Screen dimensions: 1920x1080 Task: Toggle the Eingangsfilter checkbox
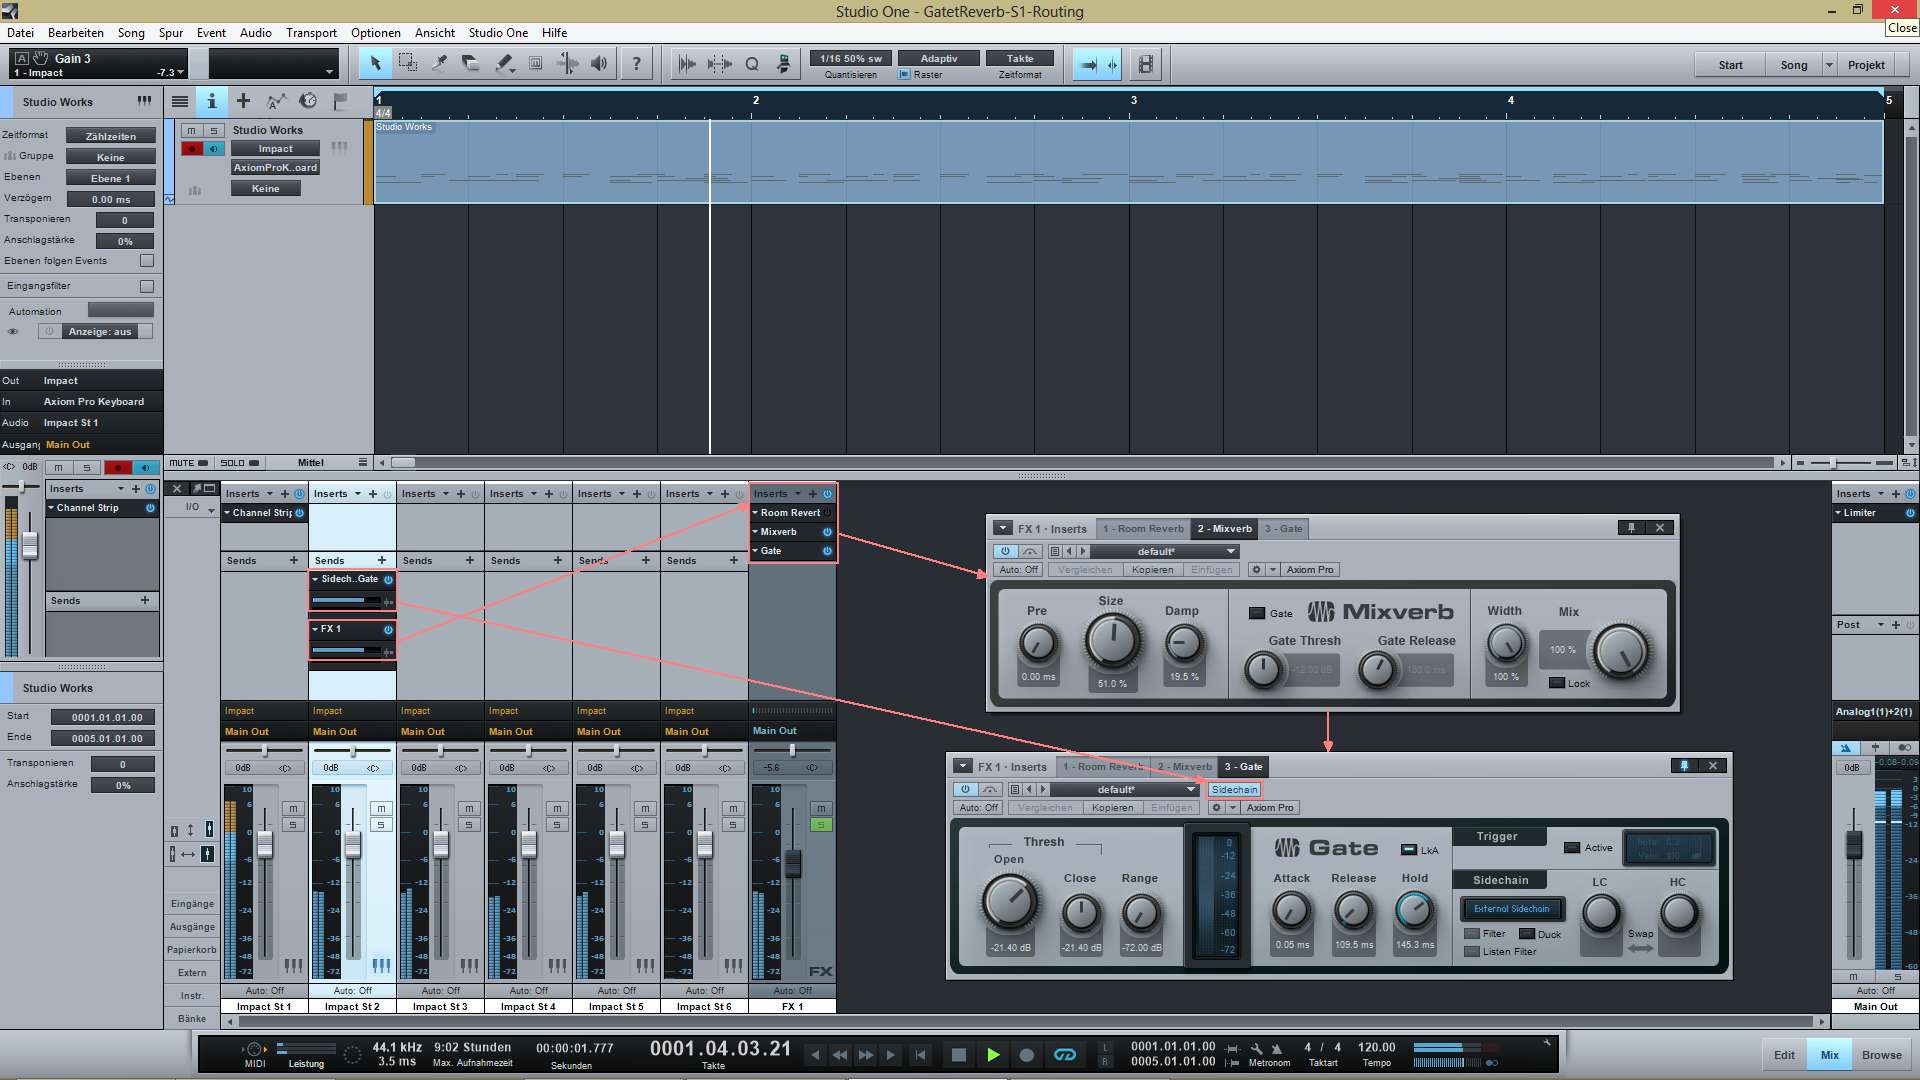click(147, 286)
